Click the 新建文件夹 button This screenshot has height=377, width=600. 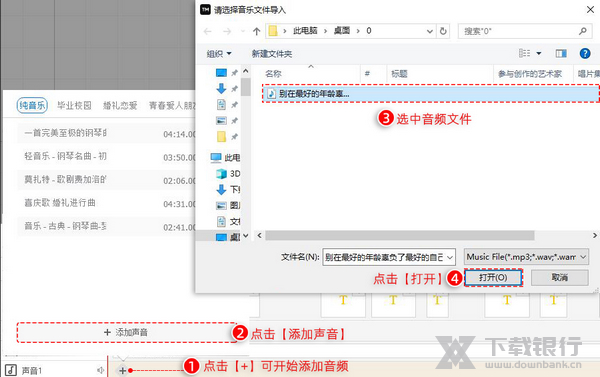[x=272, y=54]
